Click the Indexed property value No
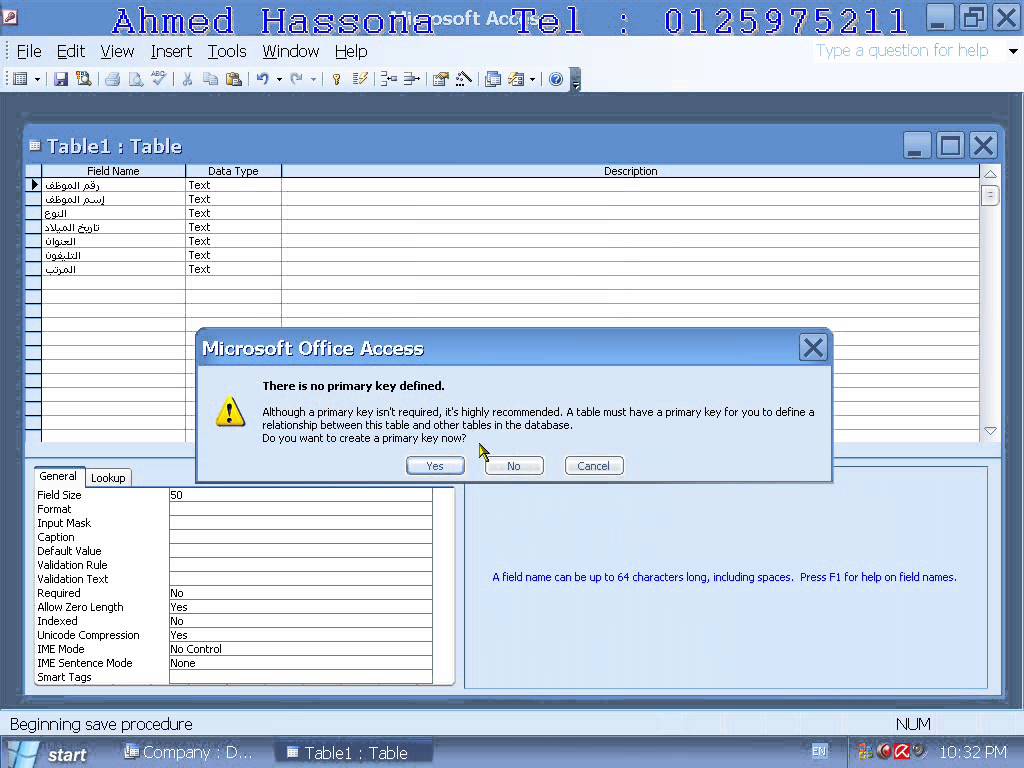 (300, 621)
